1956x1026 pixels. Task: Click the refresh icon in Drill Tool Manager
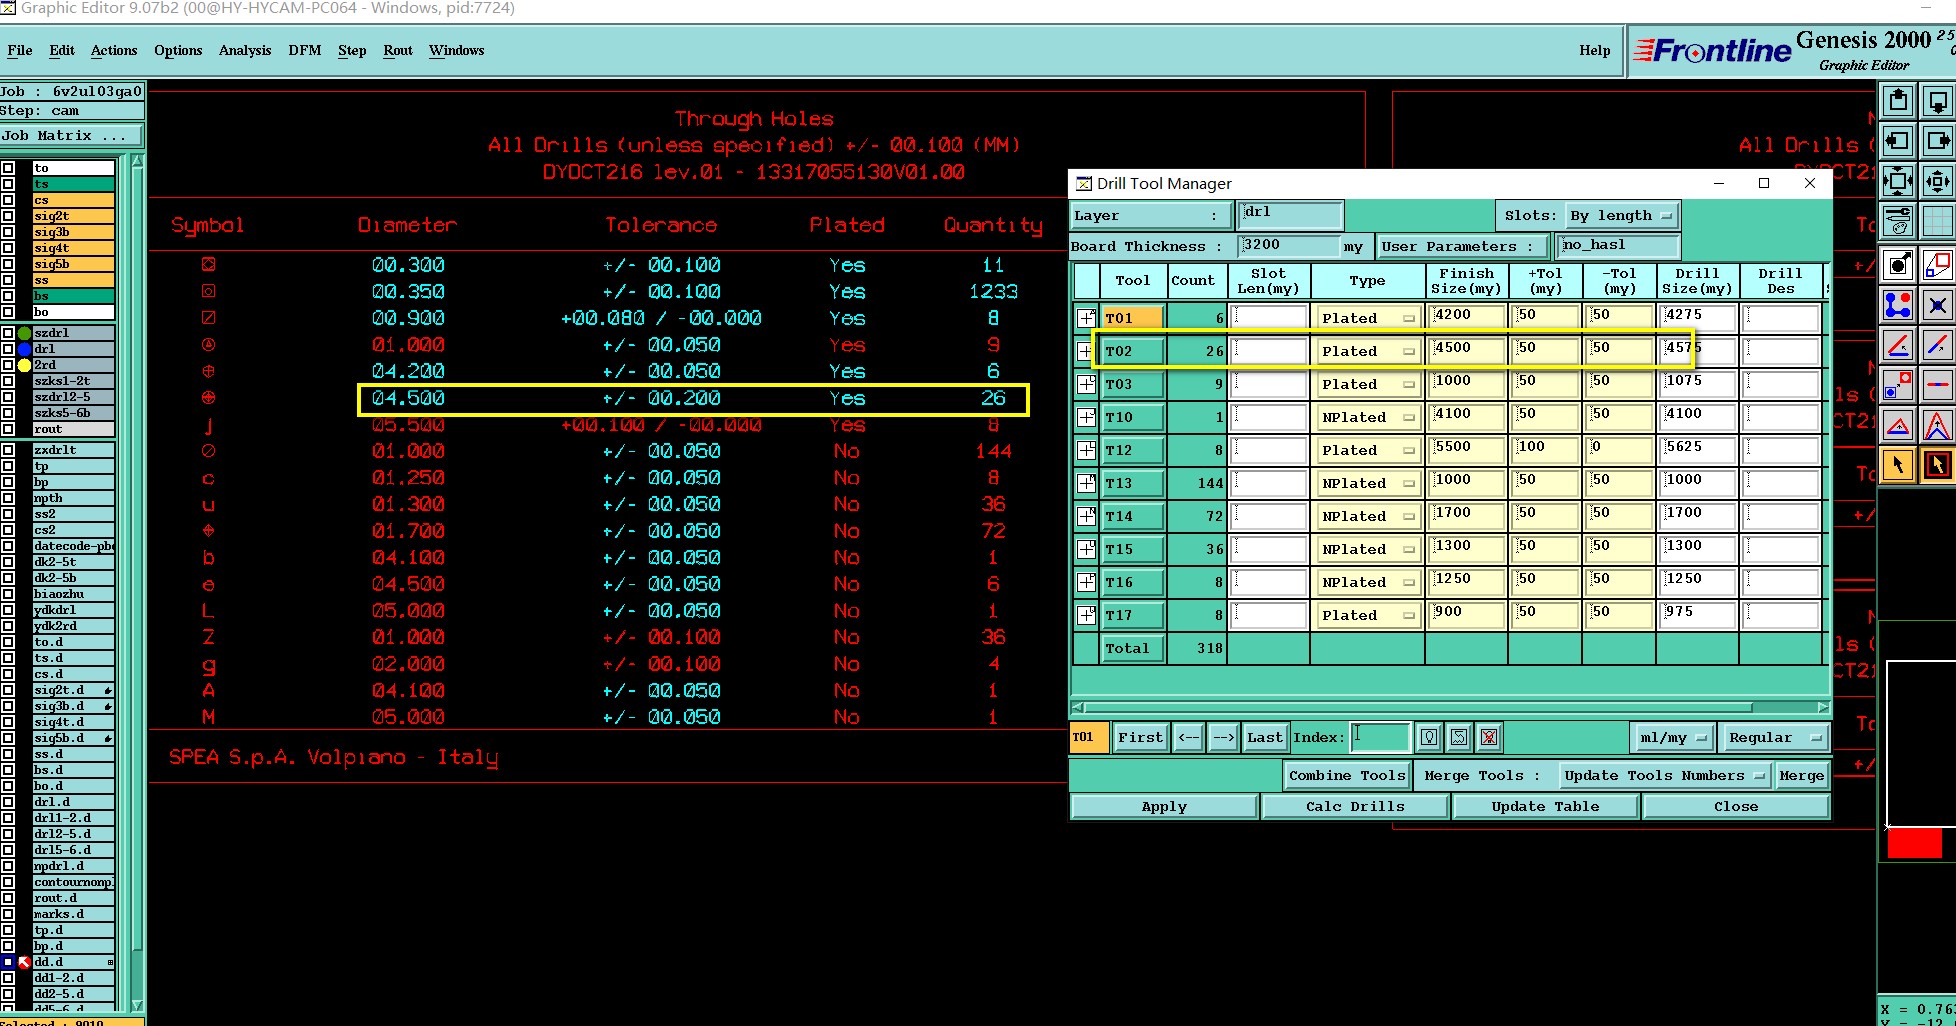coord(1459,737)
